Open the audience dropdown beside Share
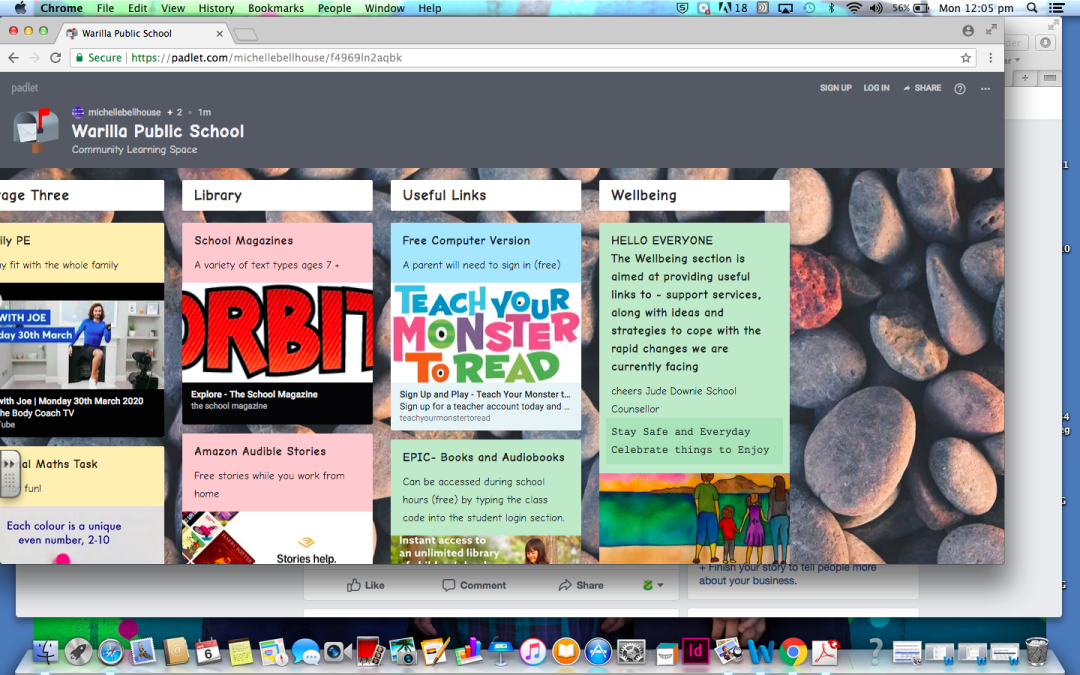The image size is (1080, 675). 653,585
